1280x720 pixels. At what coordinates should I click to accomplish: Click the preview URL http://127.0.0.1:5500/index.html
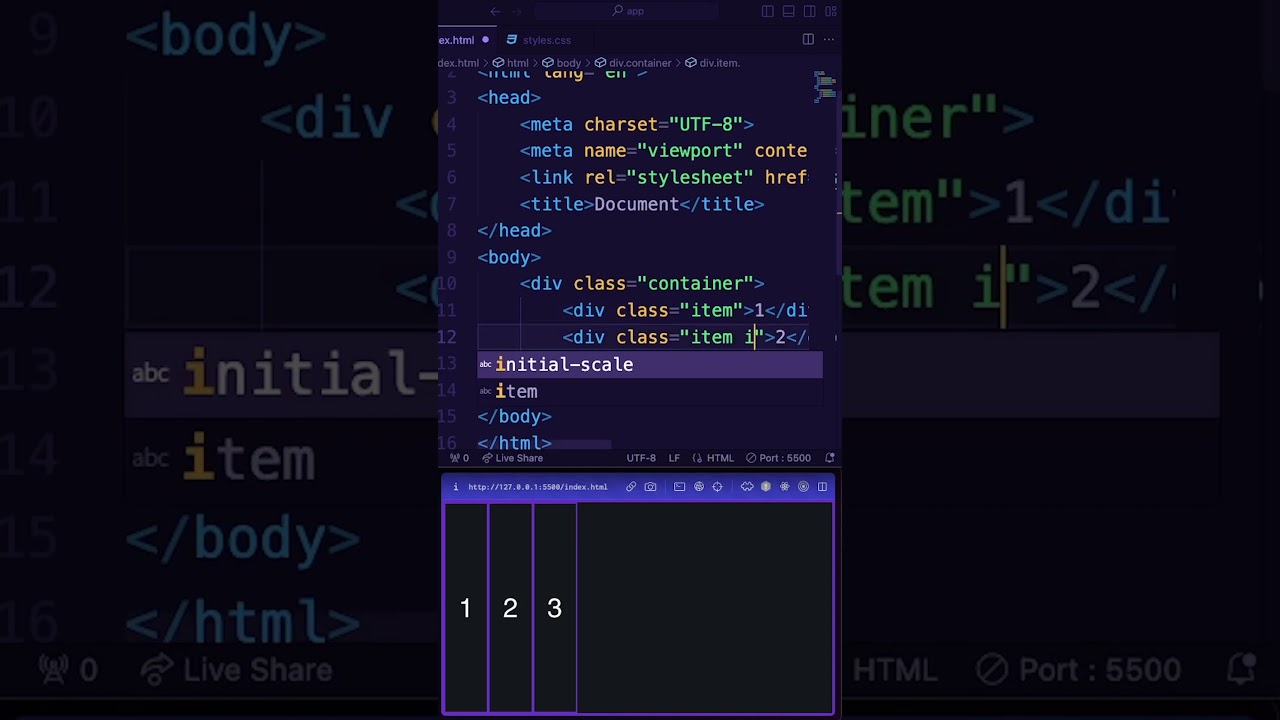(537, 487)
